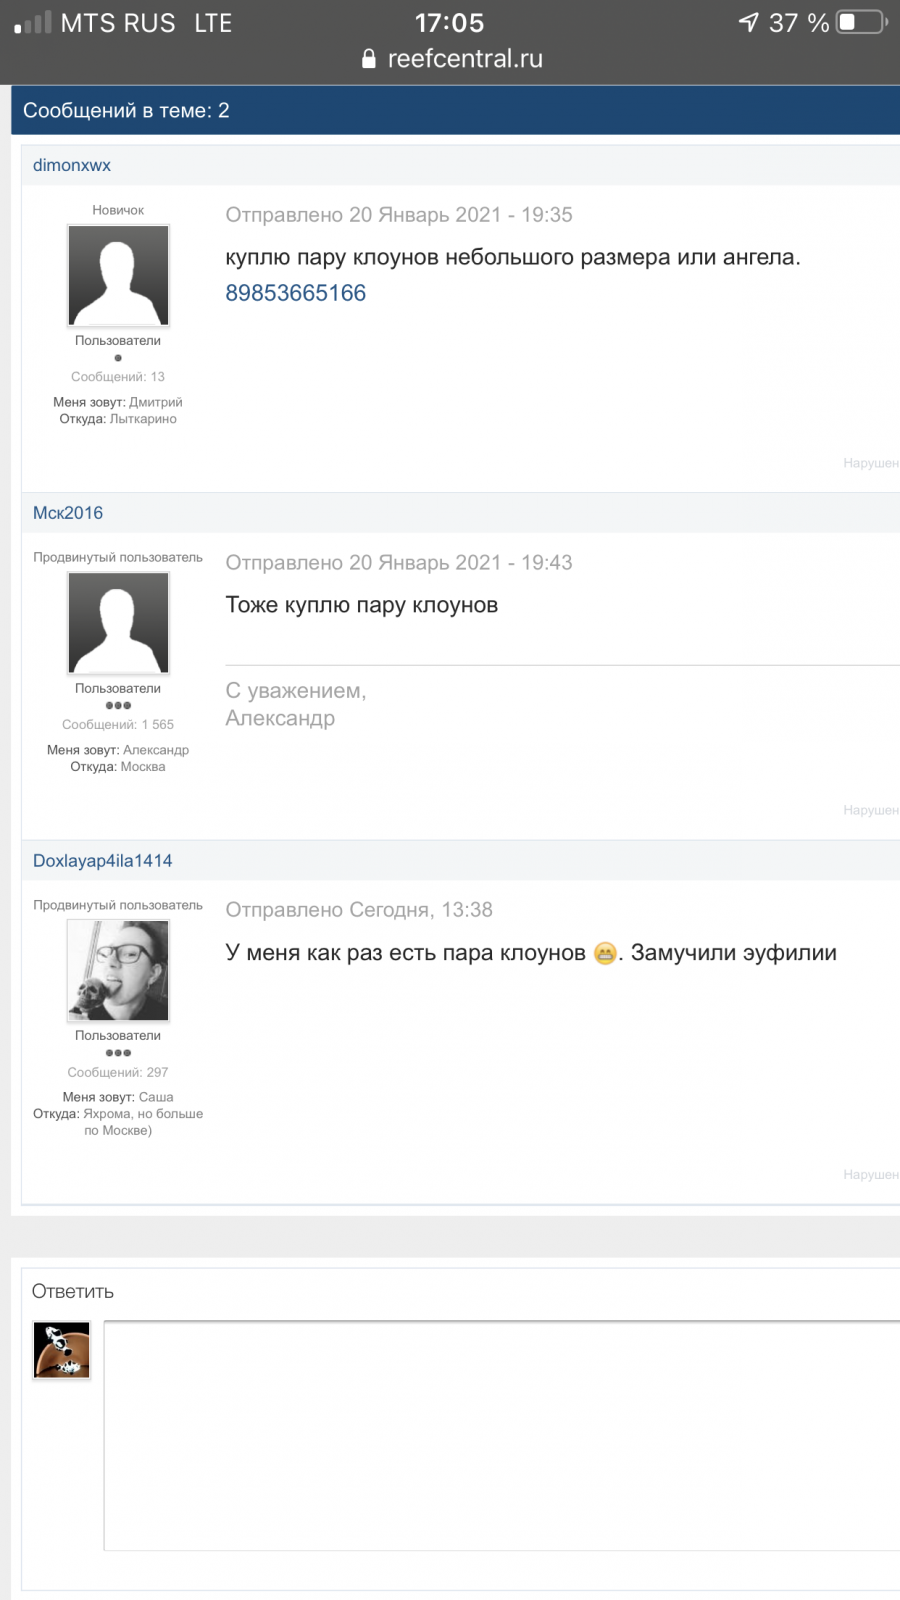Click Мск2016 'Продвинутый пользователь' rank label
This screenshot has width=900, height=1600.
tap(118, 558)
